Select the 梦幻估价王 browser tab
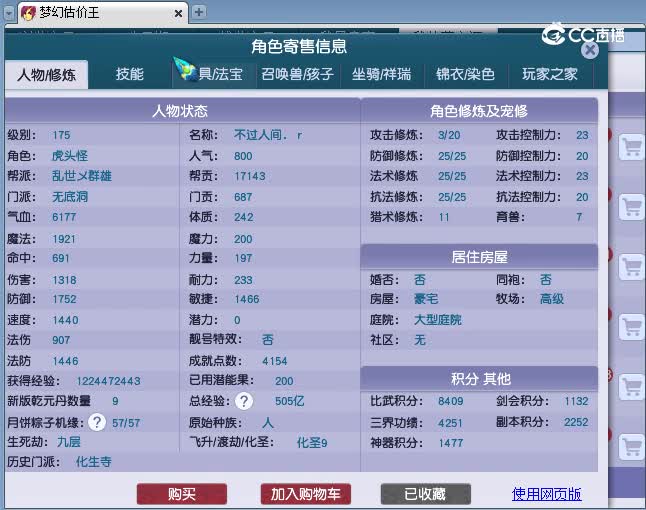The width and height of the screenshot is (646, 510). [x=104, y=13]
